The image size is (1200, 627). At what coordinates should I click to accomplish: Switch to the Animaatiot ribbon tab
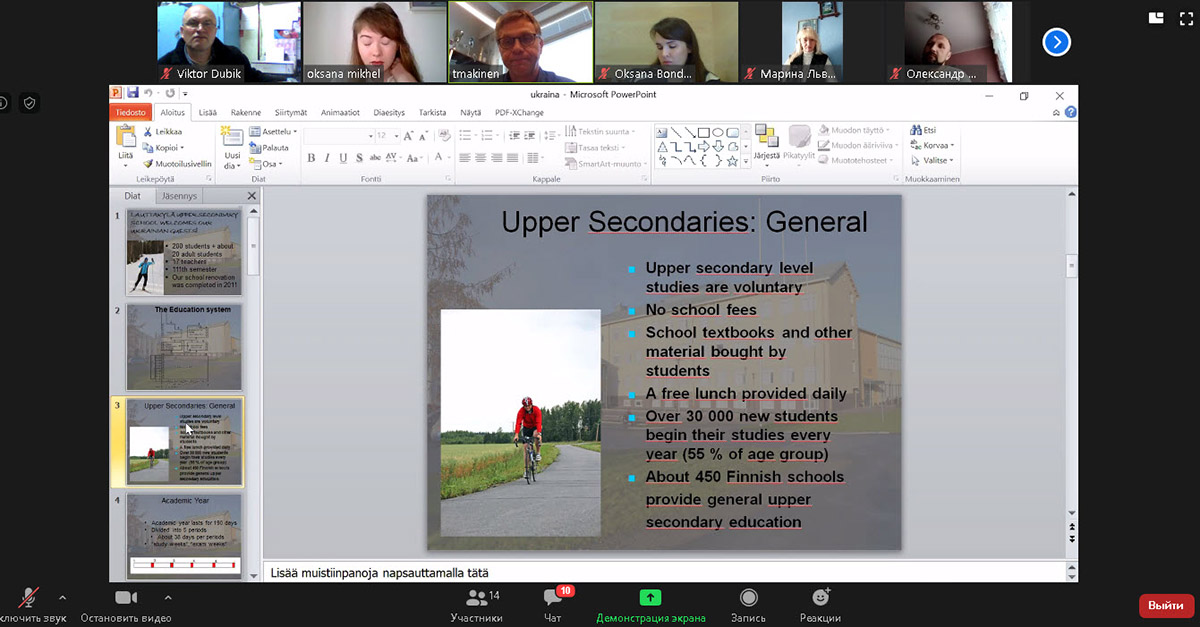[340, 112]
